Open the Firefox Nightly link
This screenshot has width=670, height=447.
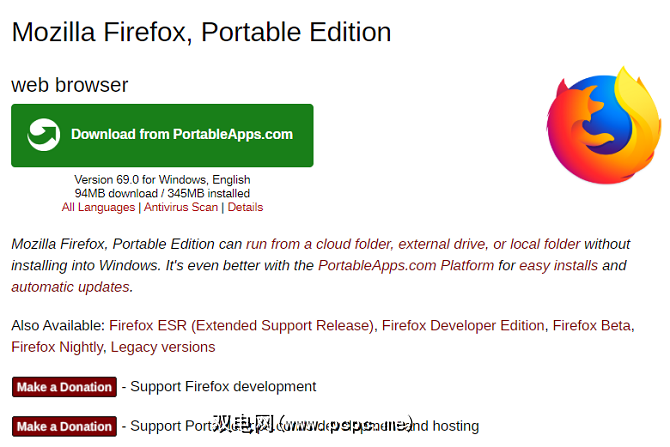point(57,347)
